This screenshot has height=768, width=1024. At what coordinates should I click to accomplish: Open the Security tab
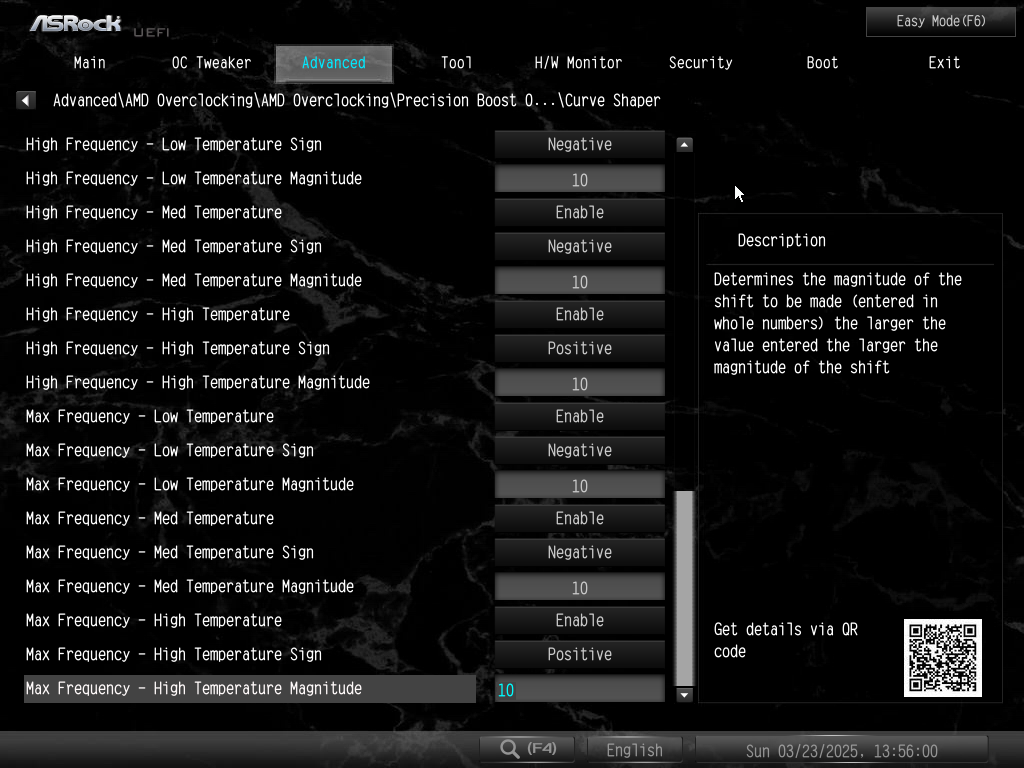point(700,63)
